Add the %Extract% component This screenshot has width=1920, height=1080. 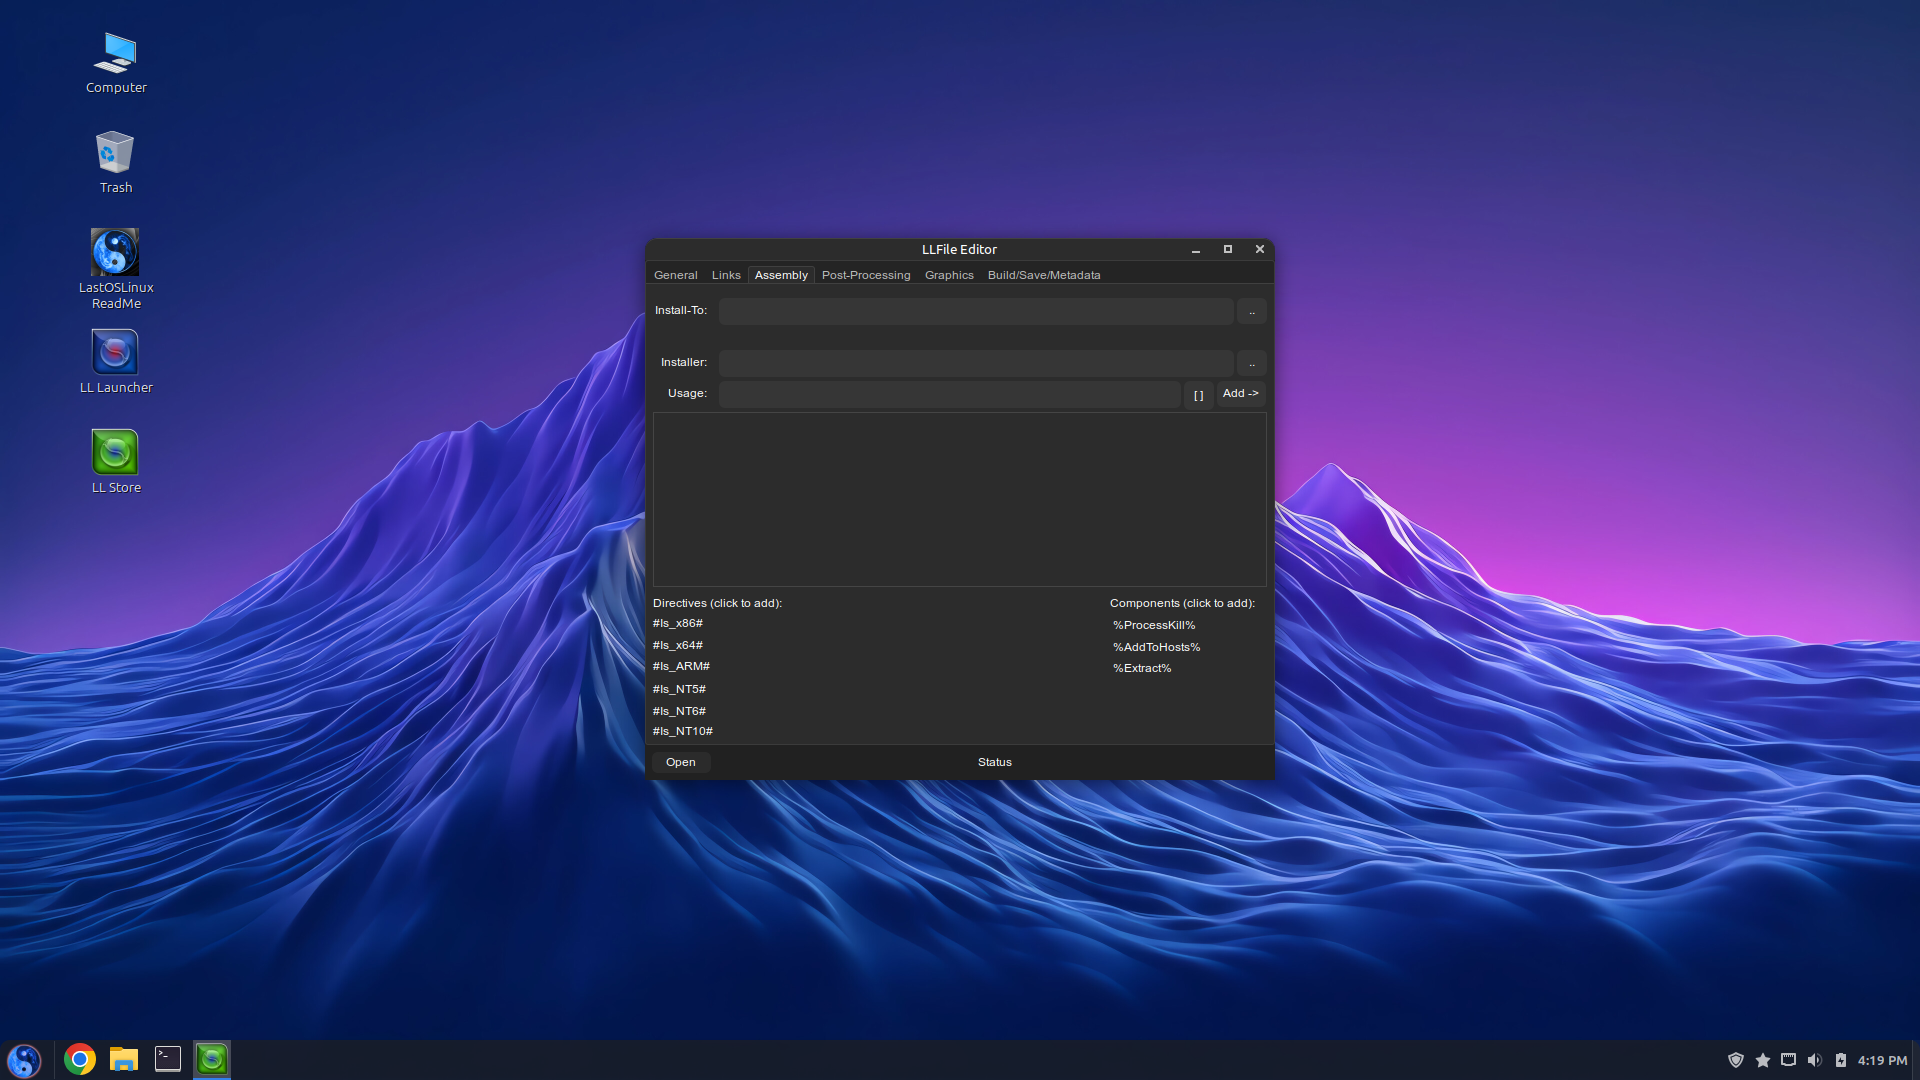[x=1142, y=668]
